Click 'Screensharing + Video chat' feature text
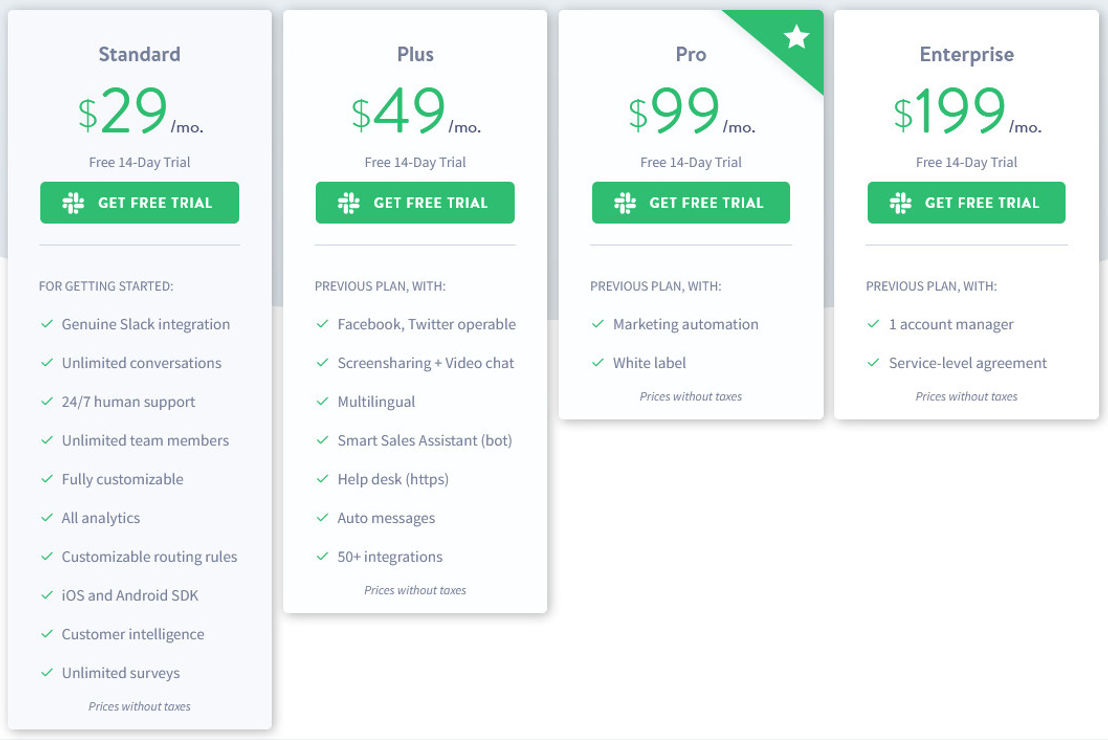The image size is (1108, 740). coord(425,363)
